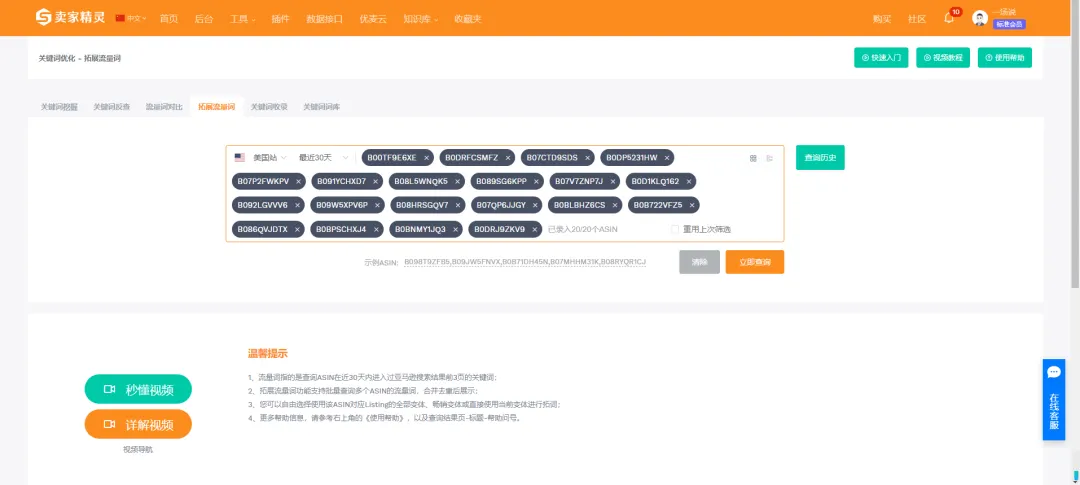Enable 重用上次筛选 checkbox

click(675, 229)
